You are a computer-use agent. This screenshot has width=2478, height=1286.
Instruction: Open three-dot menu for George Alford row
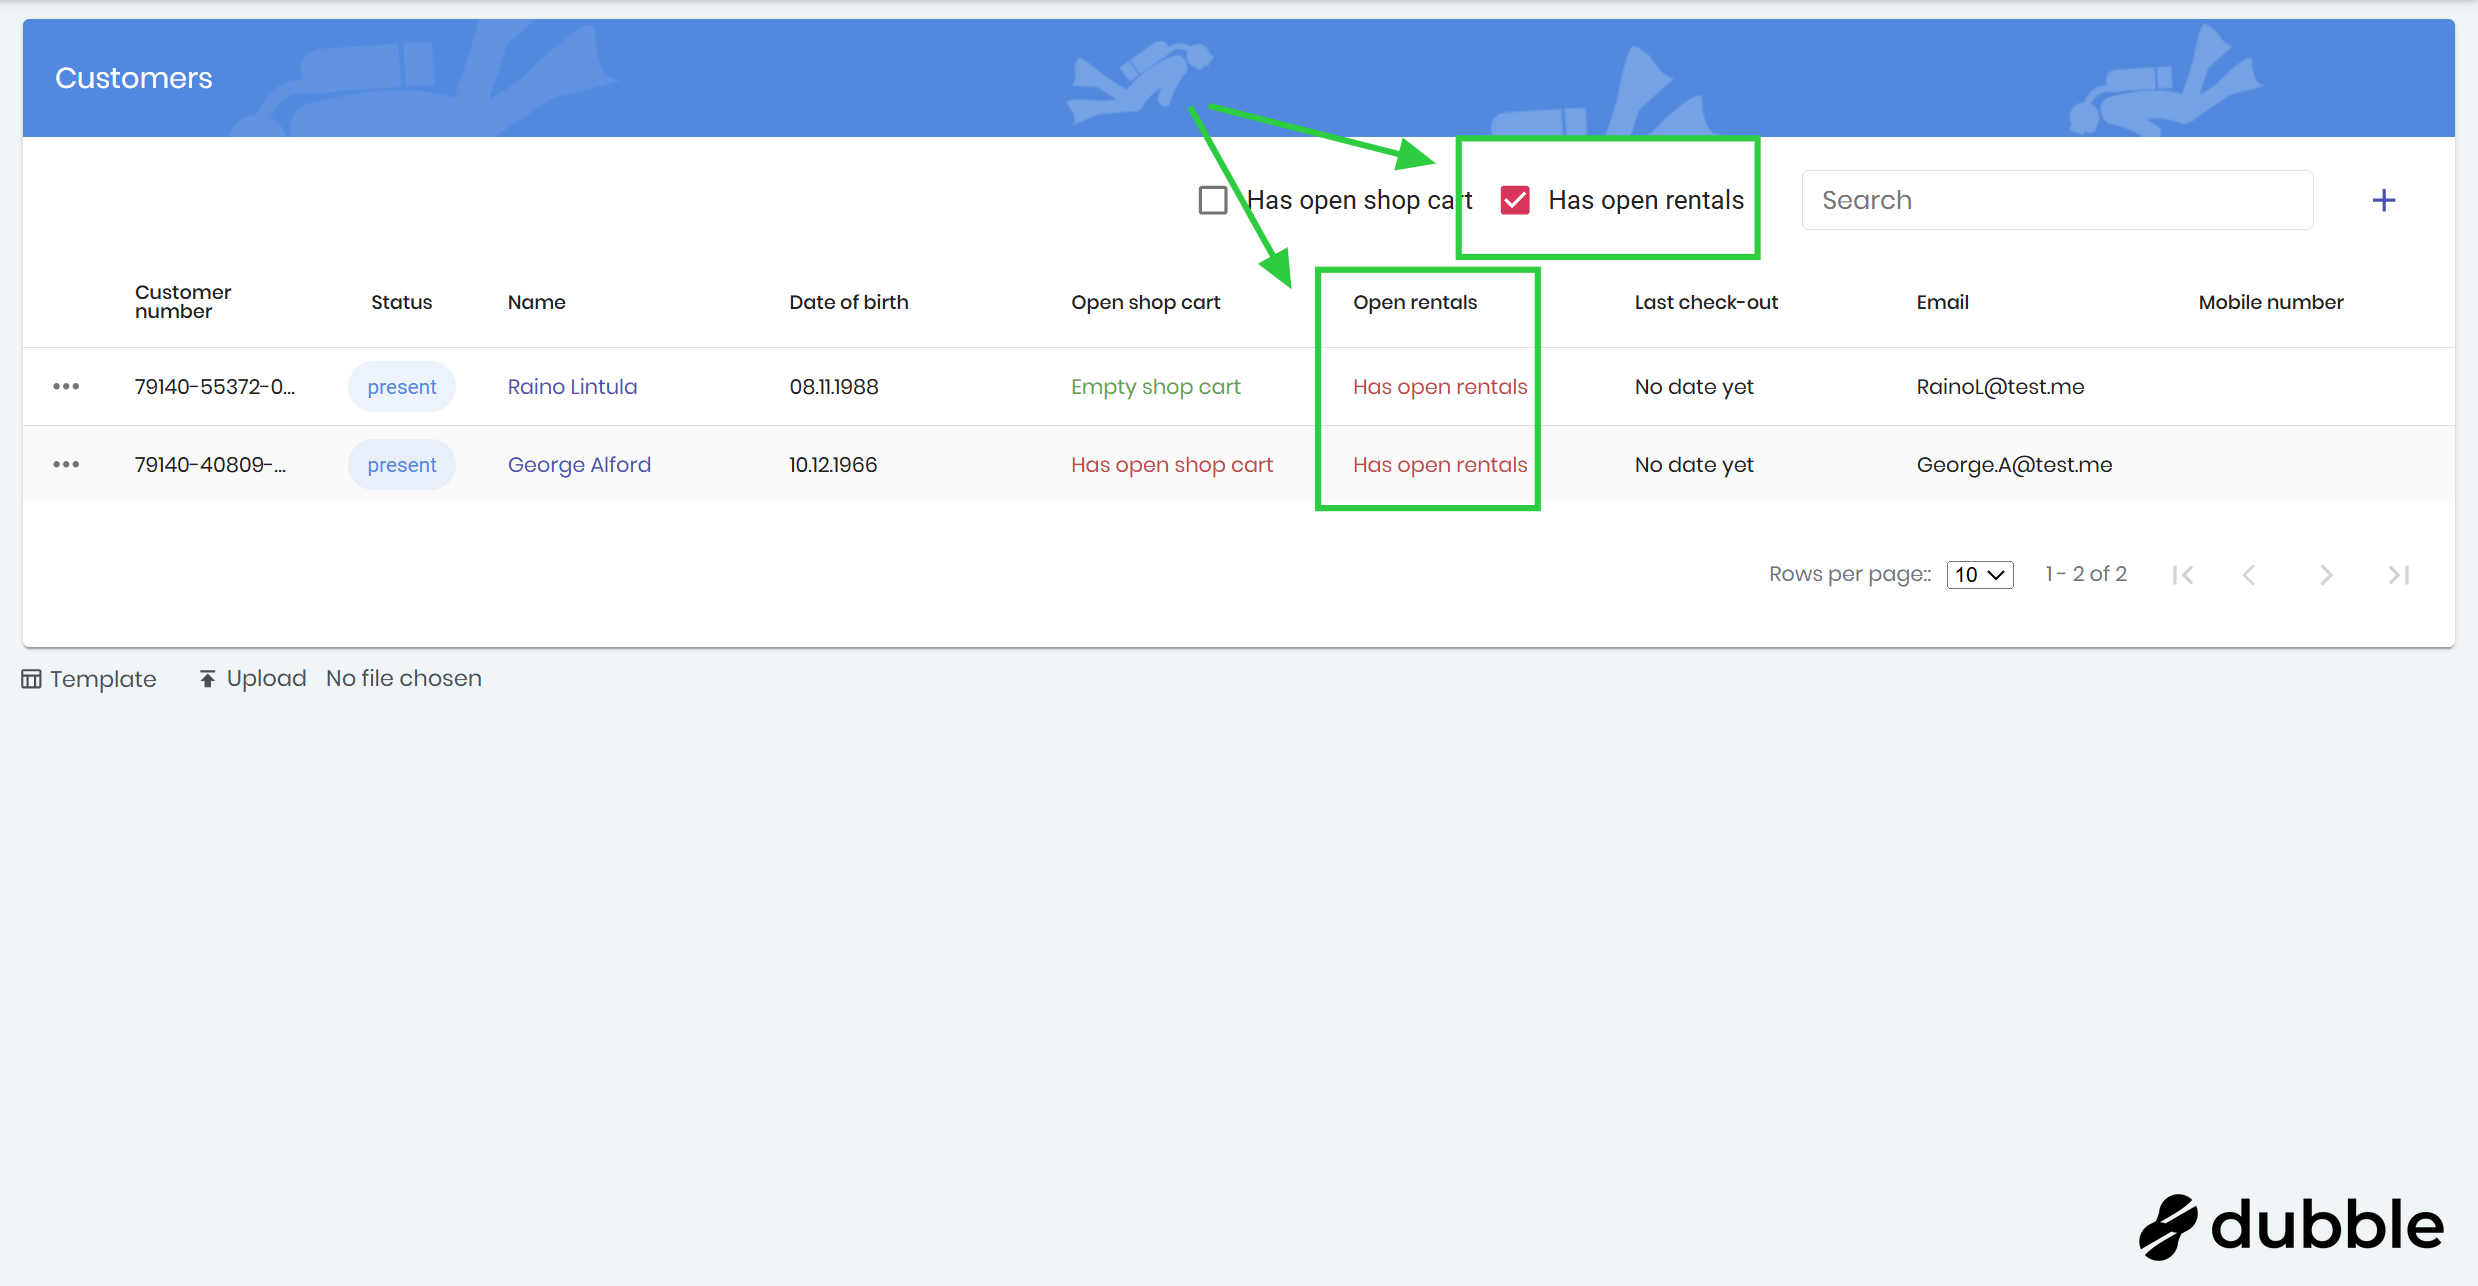(x=66, y=464)
